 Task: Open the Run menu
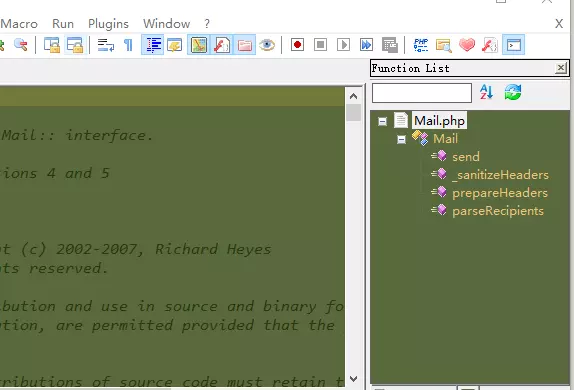(63, 24)
